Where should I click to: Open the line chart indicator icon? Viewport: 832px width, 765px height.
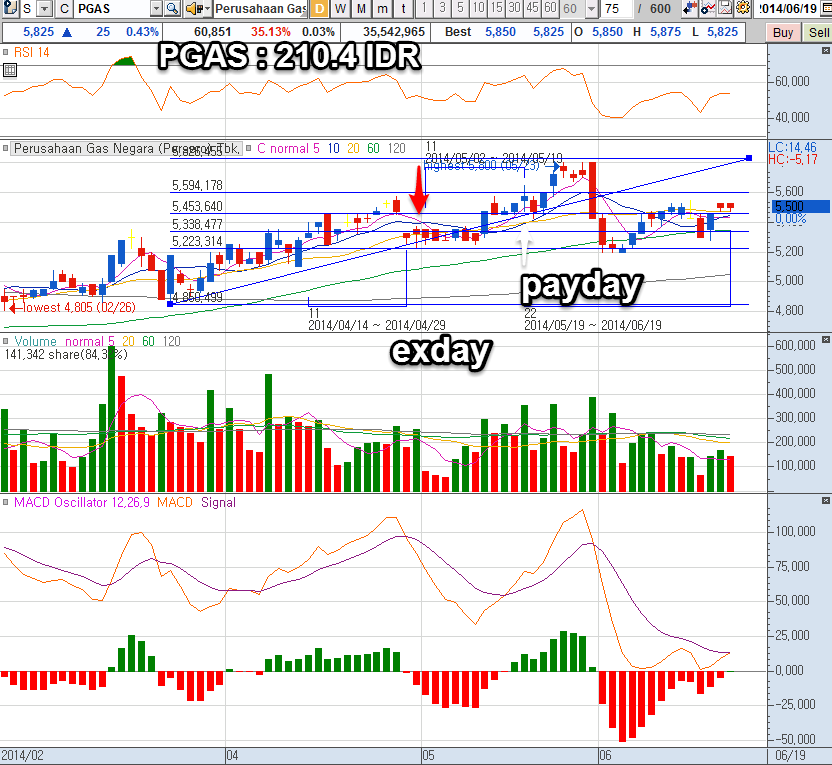point(708,8)
